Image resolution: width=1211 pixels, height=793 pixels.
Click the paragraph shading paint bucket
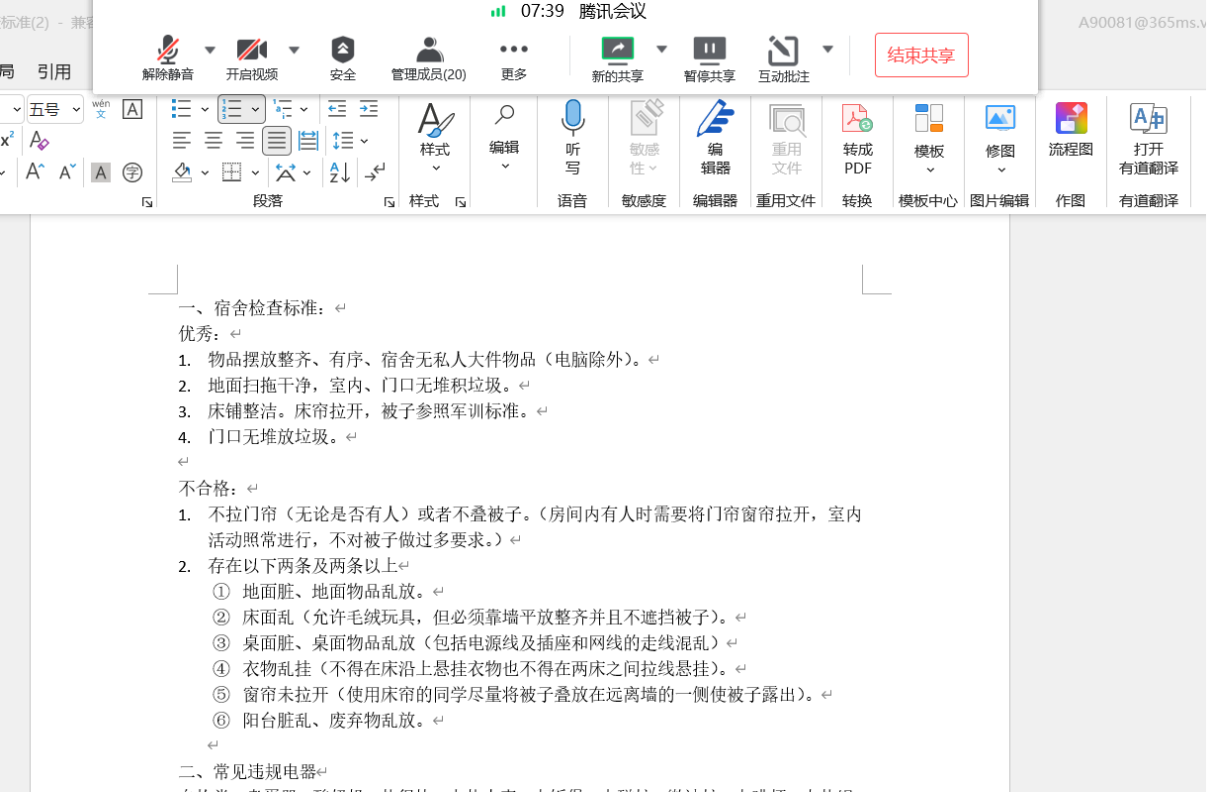click(182, 172)
